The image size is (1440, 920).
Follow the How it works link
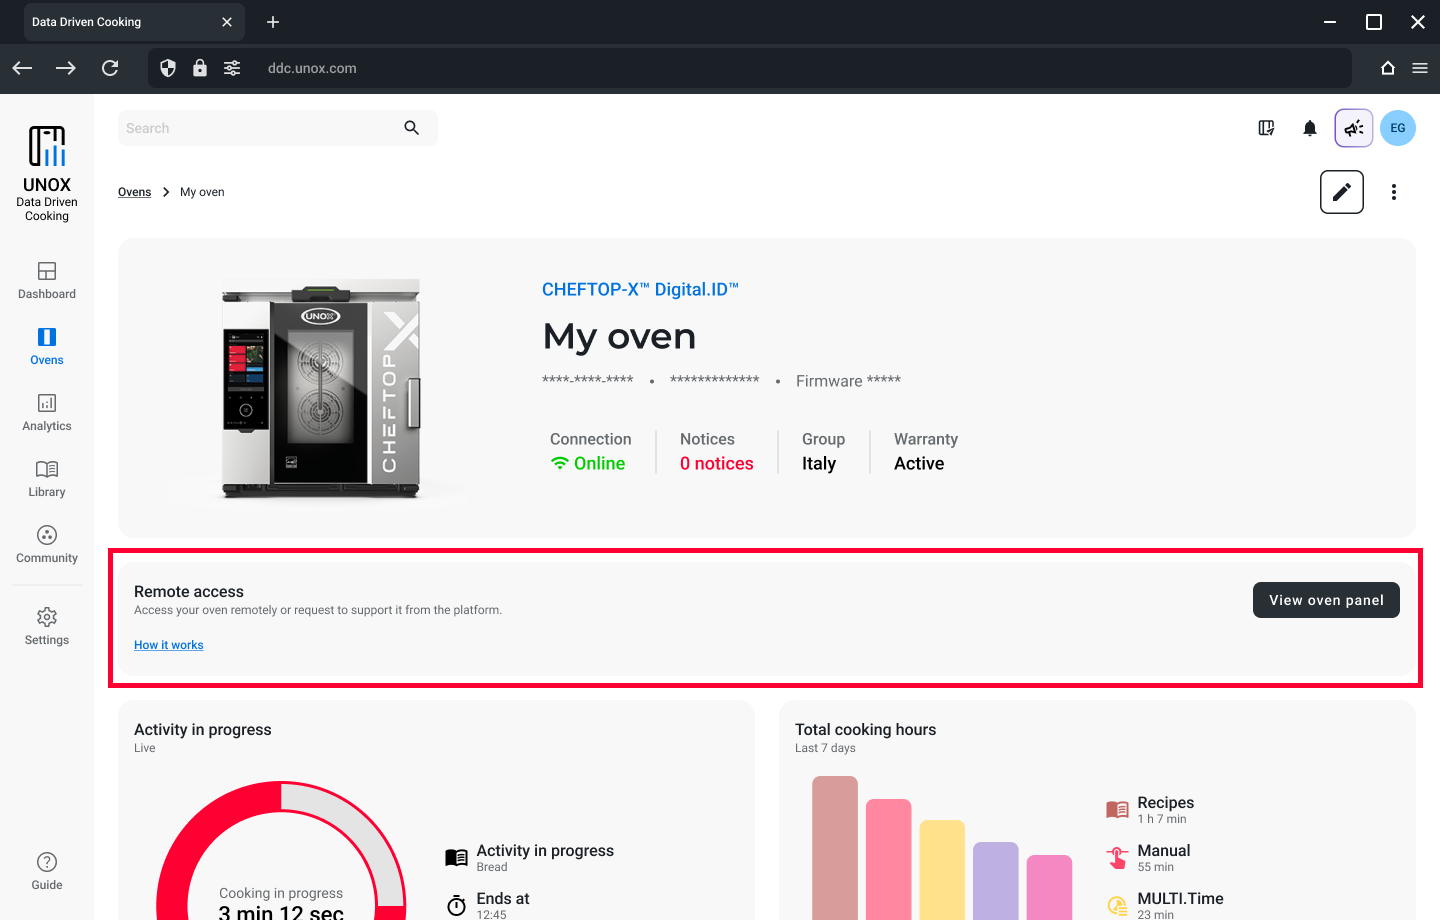tap(169, 645)
